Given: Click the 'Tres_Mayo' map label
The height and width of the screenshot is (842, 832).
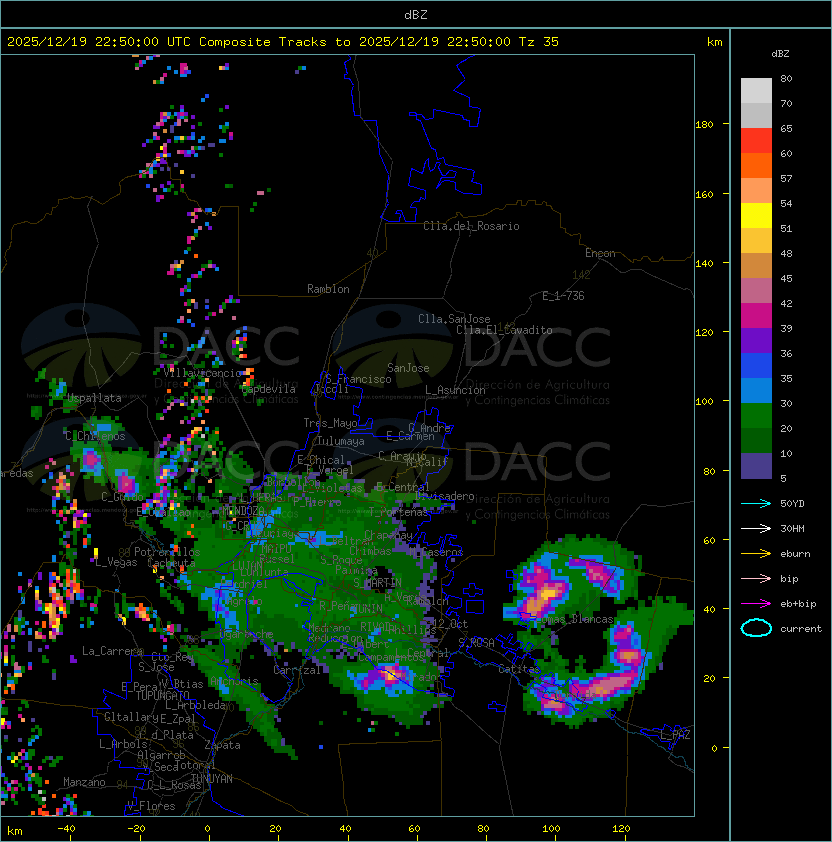Looking at the screenshot, I should click(330, 423).
